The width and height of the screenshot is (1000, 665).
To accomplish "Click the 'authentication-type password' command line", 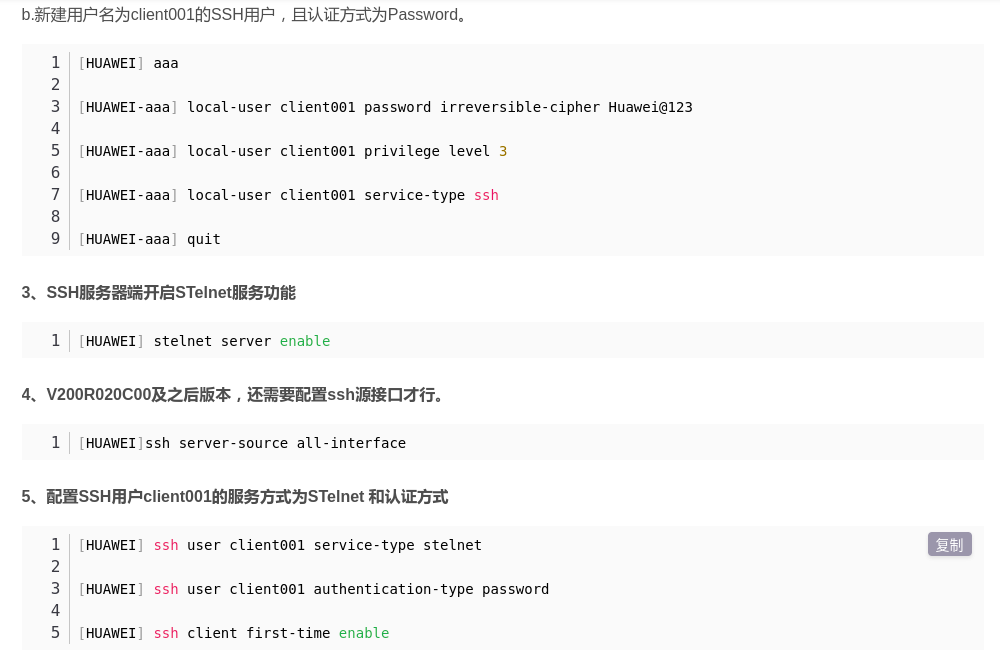I will coord(313,589).
